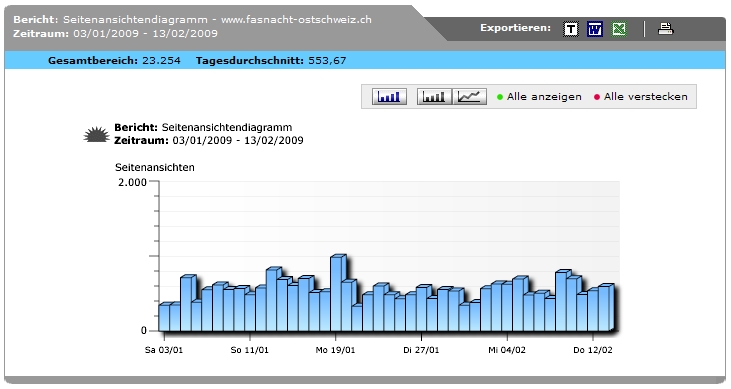
Task: Export report to Excel icon
Action: [x=619, y=29]
